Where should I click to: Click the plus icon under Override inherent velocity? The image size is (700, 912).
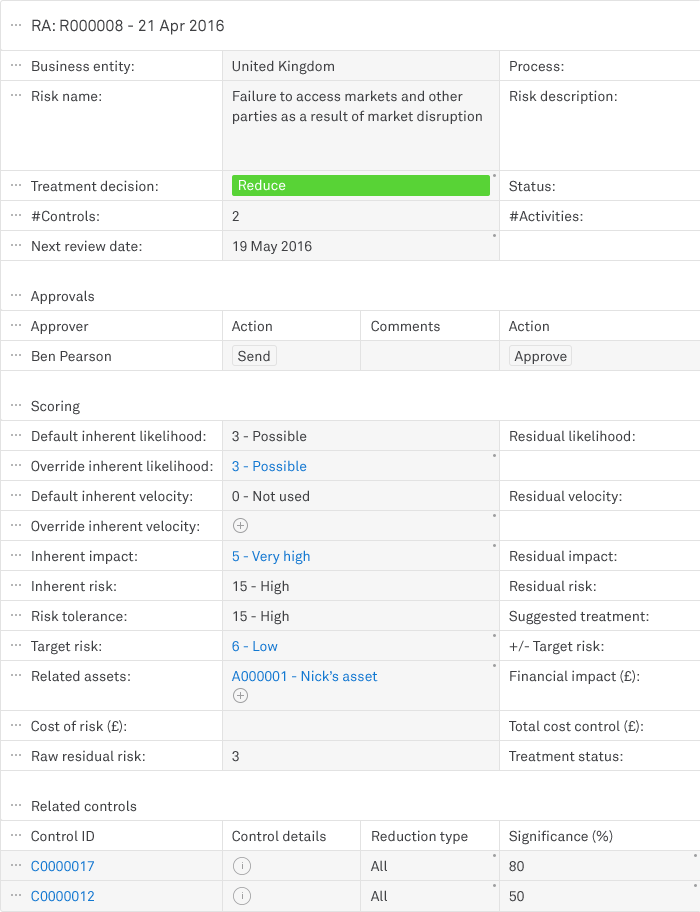click(240, 525)
